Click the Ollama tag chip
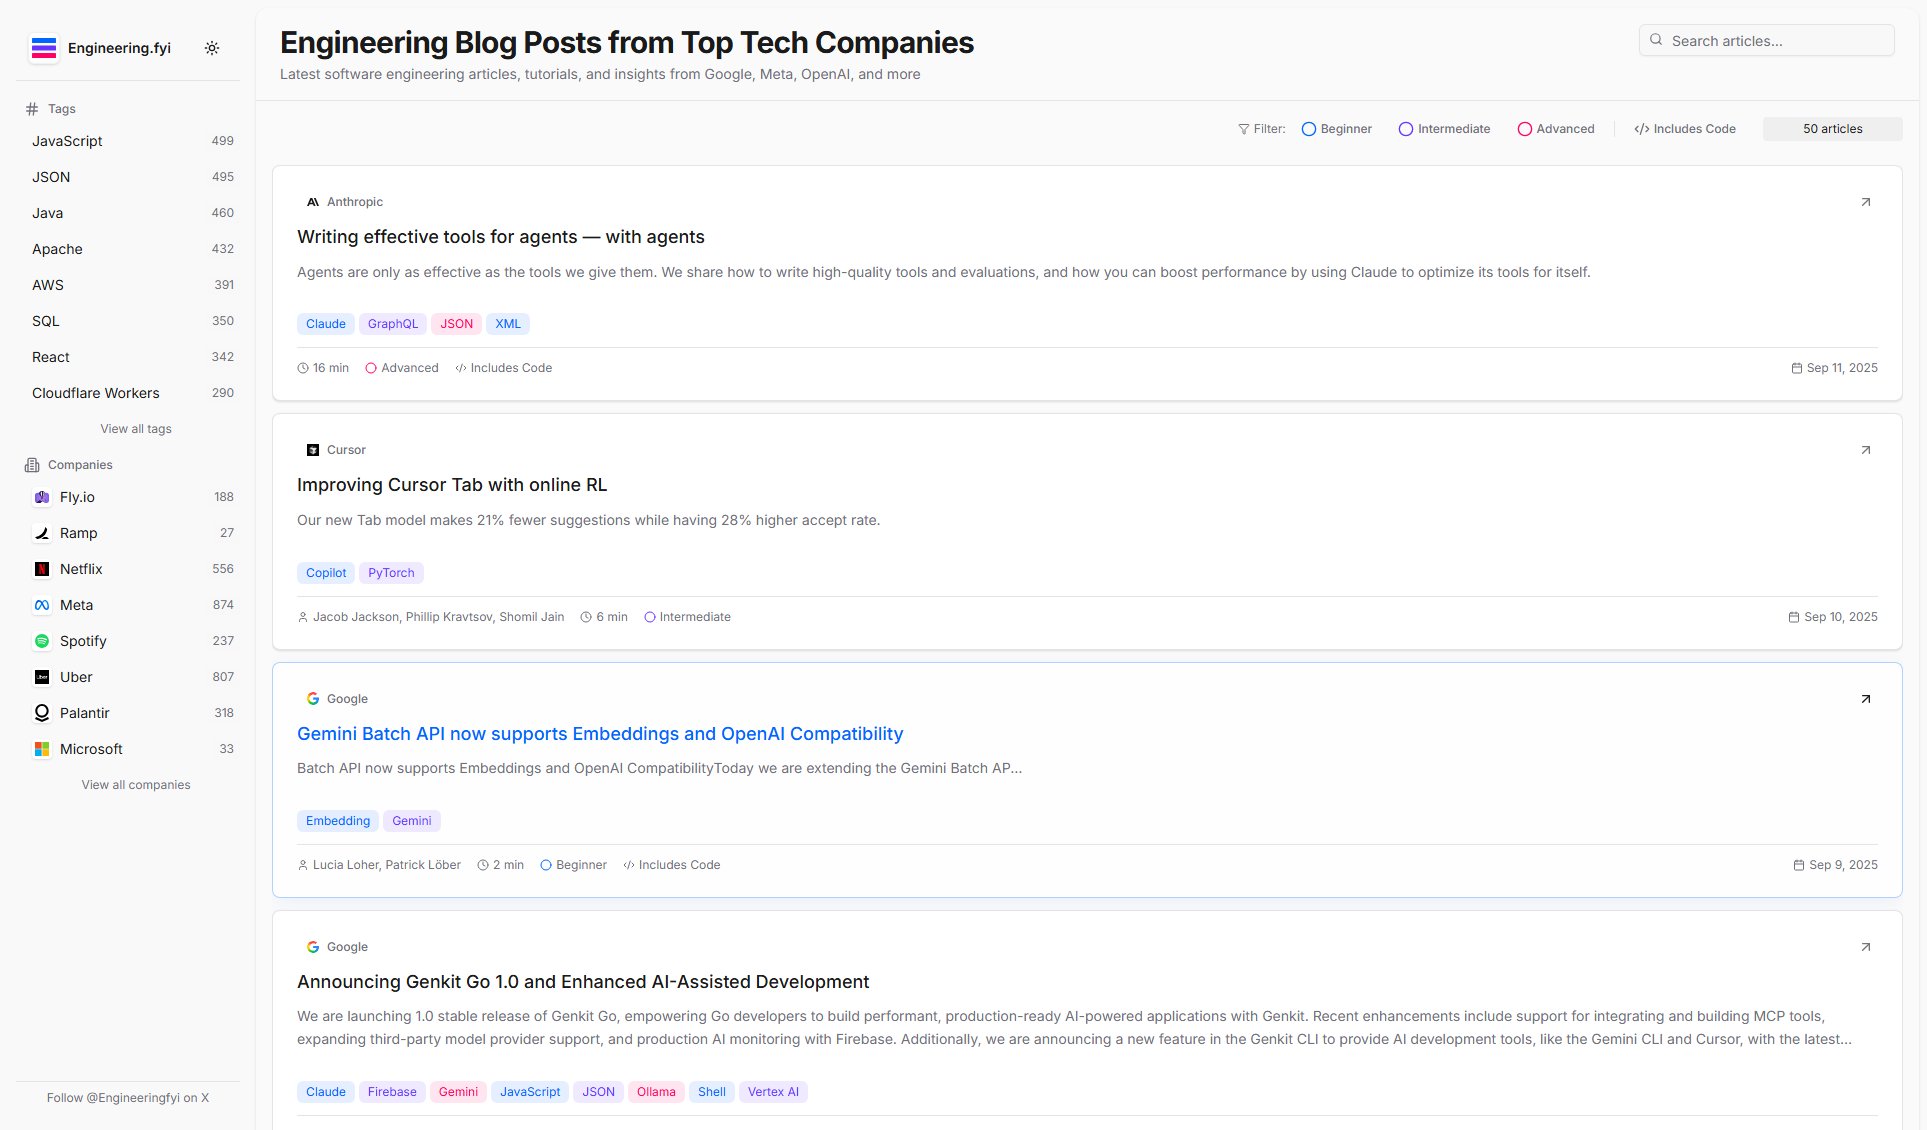The width and height of the screenshot is (1927, 1130). point(656,1092)
